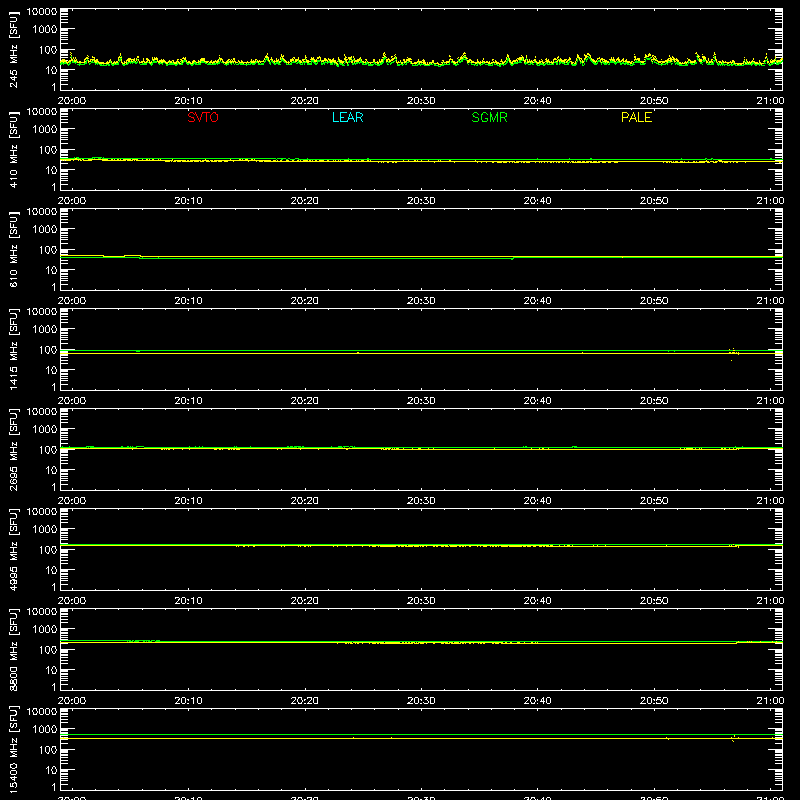Click 21:00 under the 2695 MHz plot

coord(770,501)
